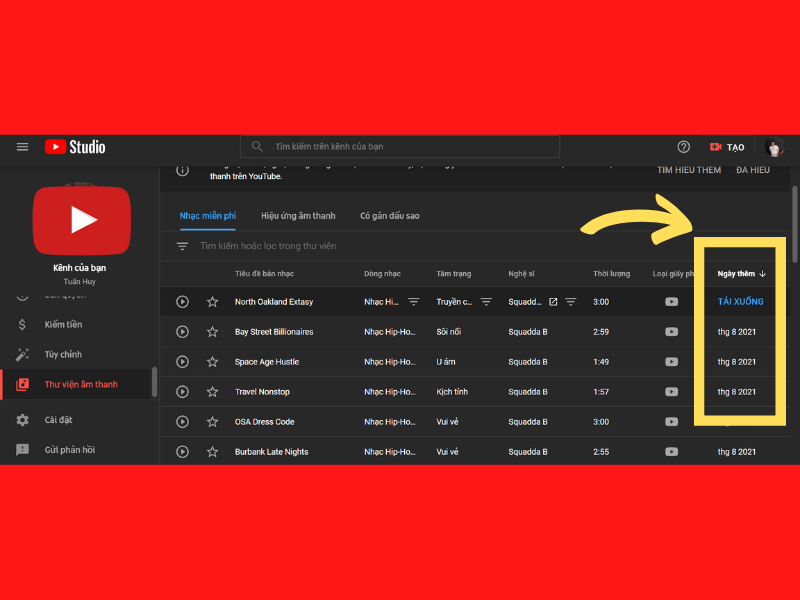Star the North Oakland Extasy track
Viewport: 800px width, 600px height.
tap(212, 301)
